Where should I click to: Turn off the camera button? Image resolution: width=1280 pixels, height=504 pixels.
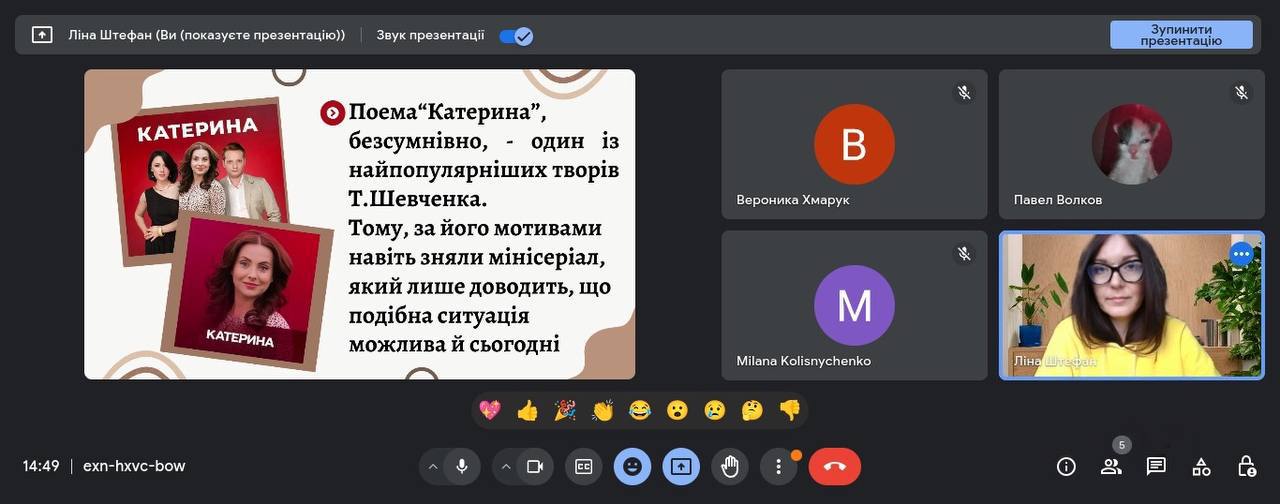(x=535, y=466)
